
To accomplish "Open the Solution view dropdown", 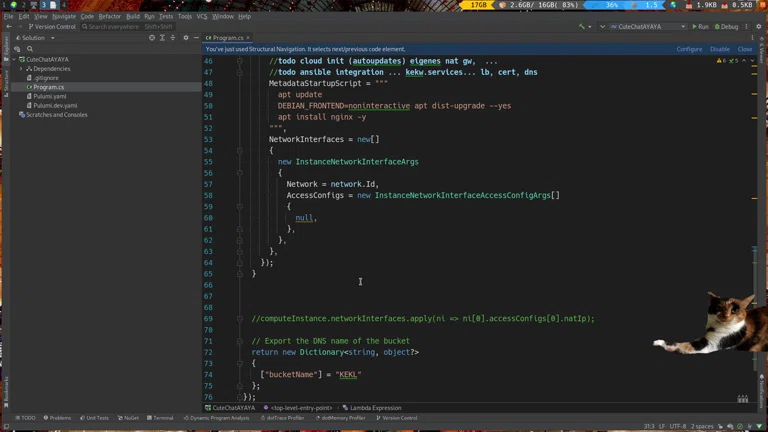I will click(52, 38).
